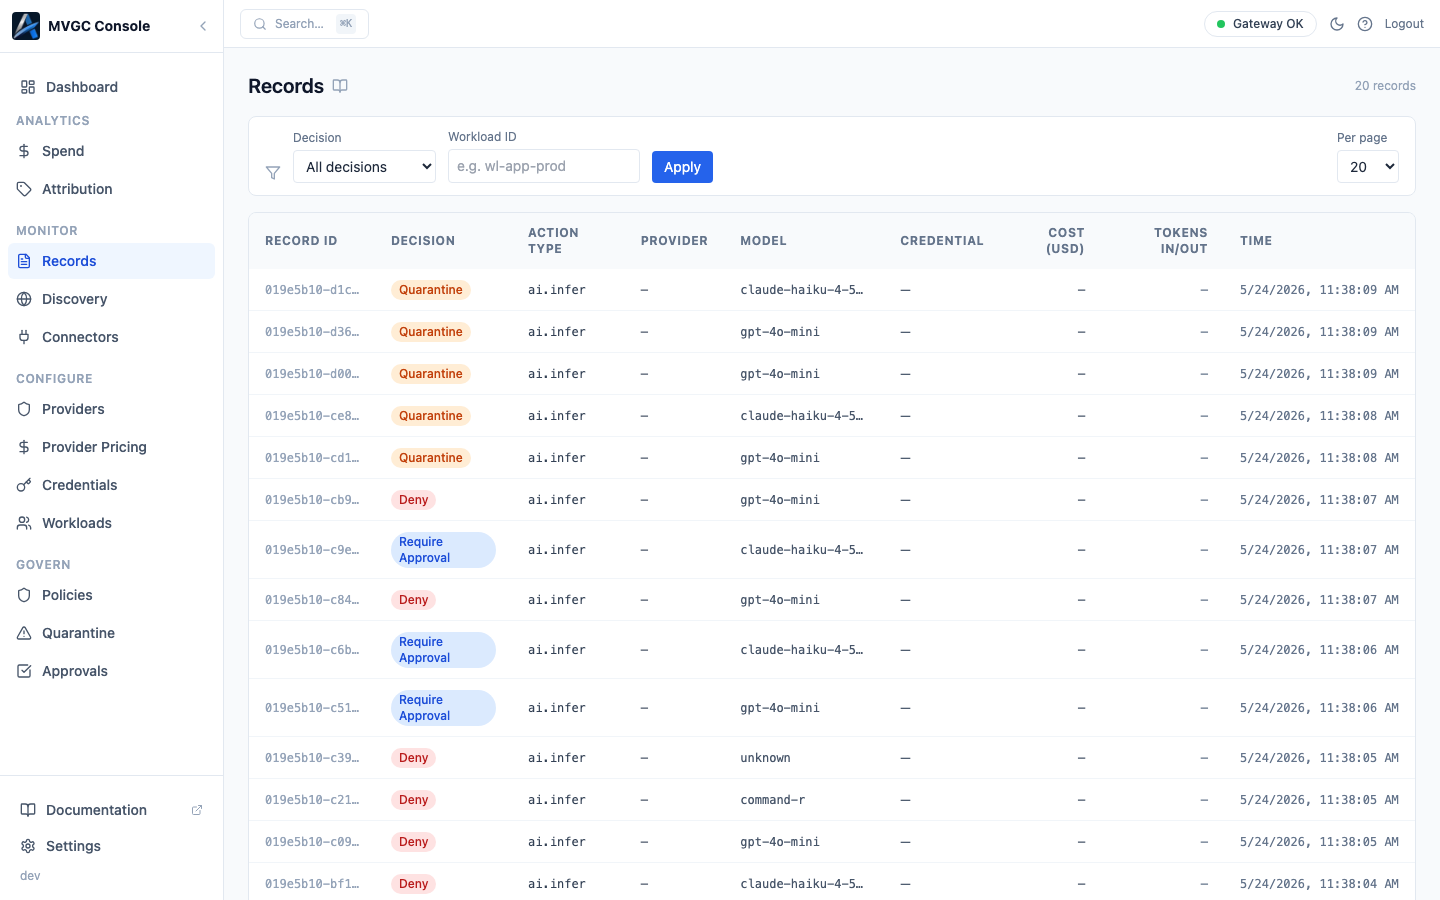Click the Quarantine warning triangle icon
Viewport: 1440px width, 900px height.
point(24,633)
